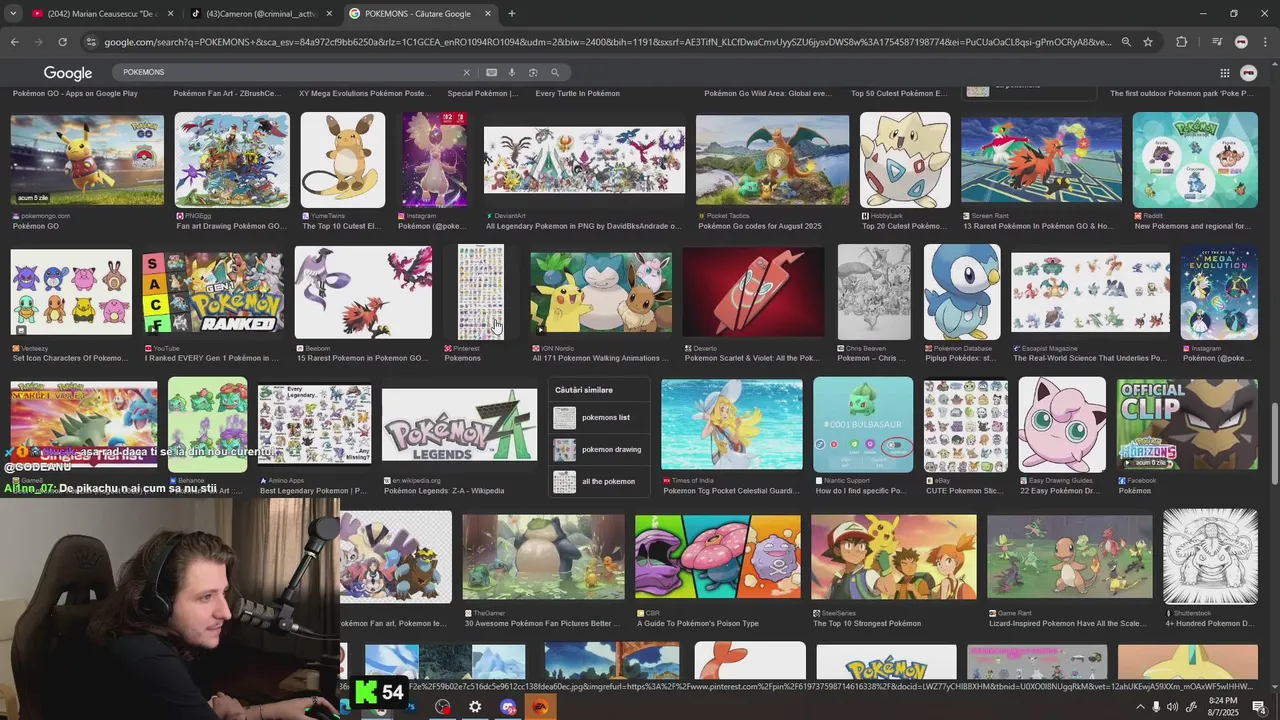
Task: Start a voice search with the microphone
Action: (512, 72)
